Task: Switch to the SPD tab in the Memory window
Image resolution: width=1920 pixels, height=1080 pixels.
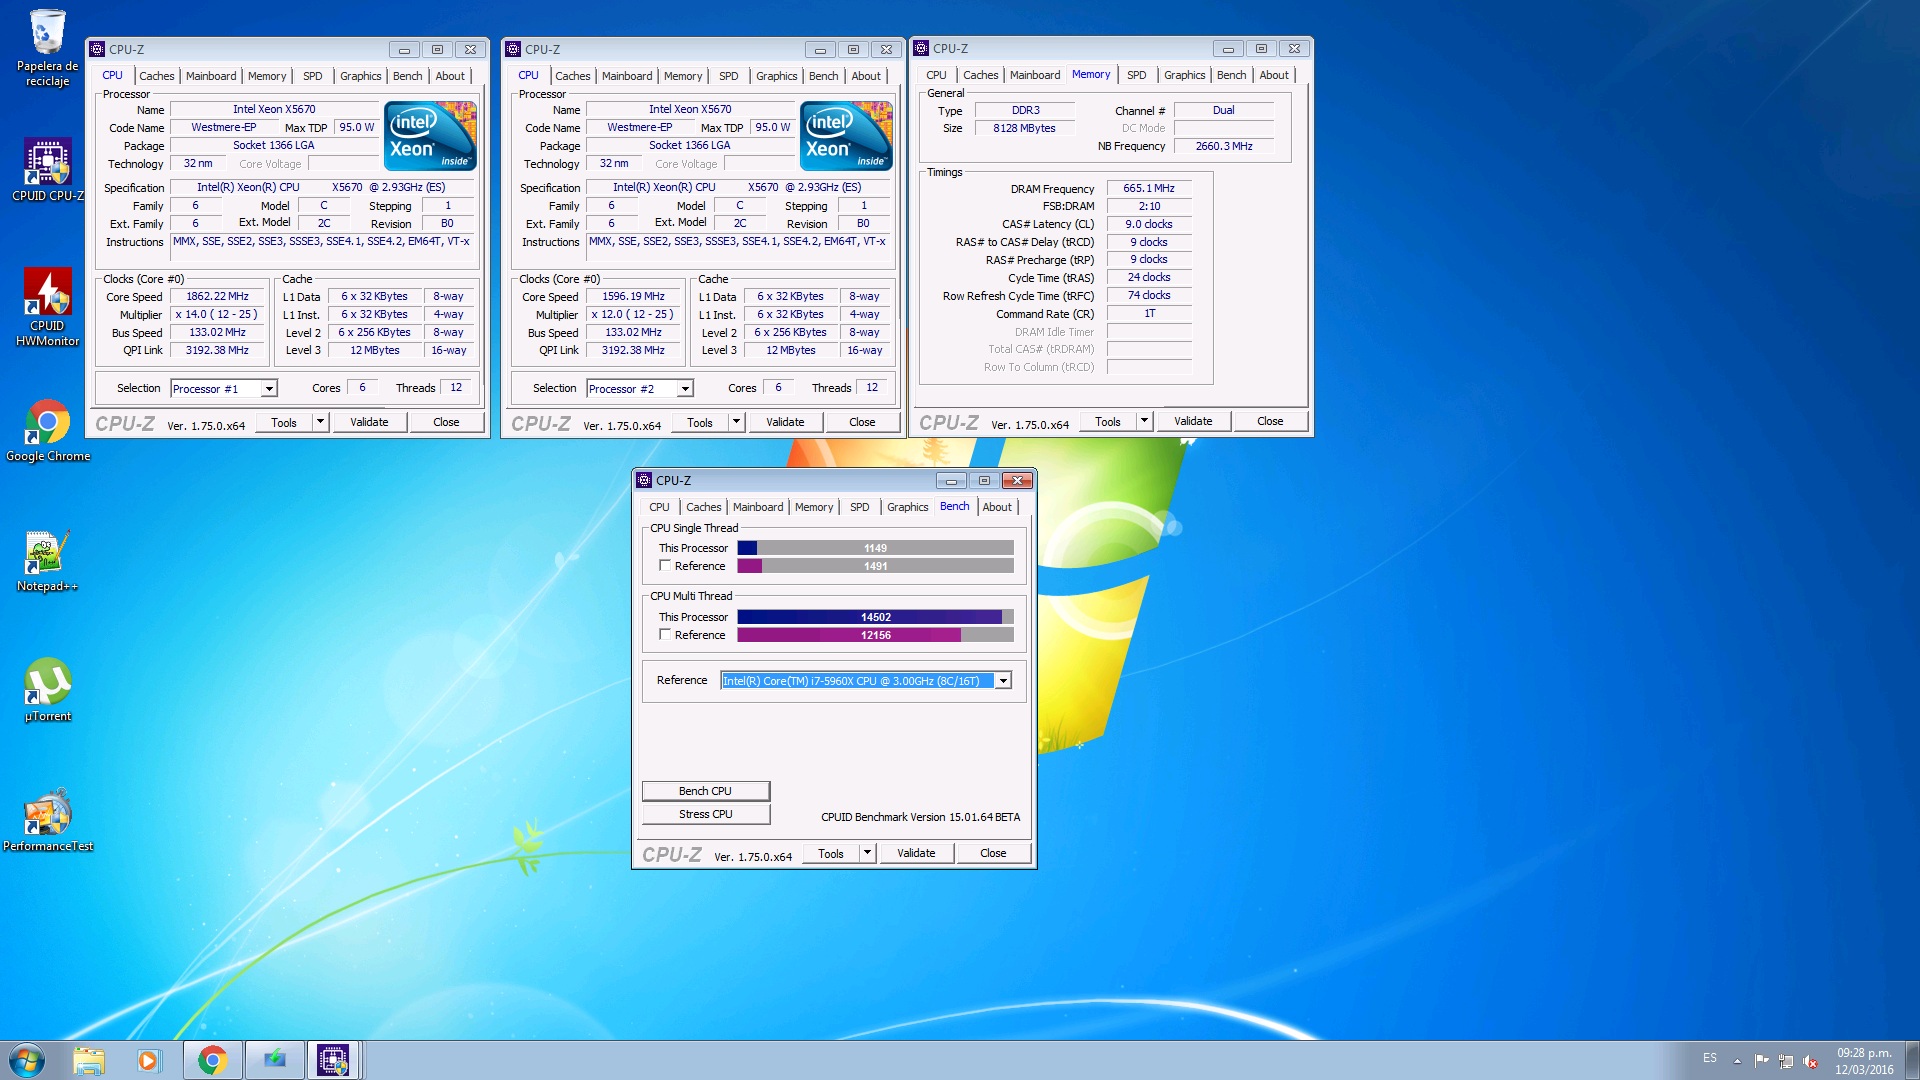Action: (1137, 75)
